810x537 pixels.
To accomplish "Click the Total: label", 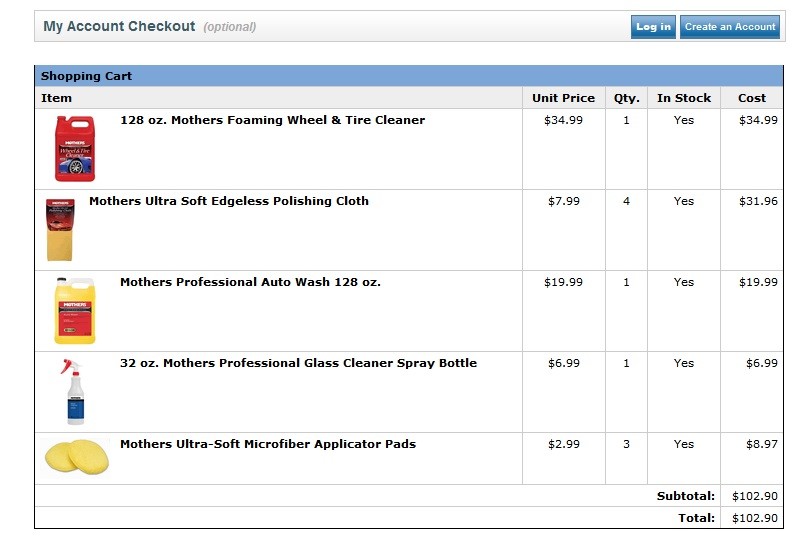I will 696,518.
